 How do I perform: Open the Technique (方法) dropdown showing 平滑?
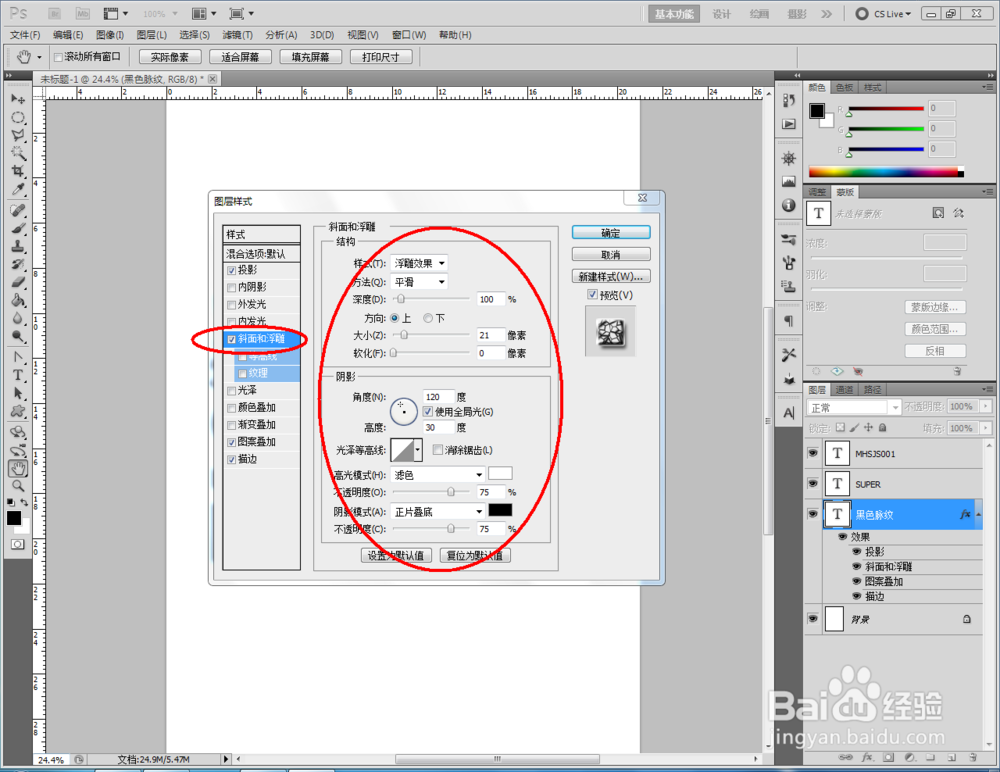pos(418,281)
